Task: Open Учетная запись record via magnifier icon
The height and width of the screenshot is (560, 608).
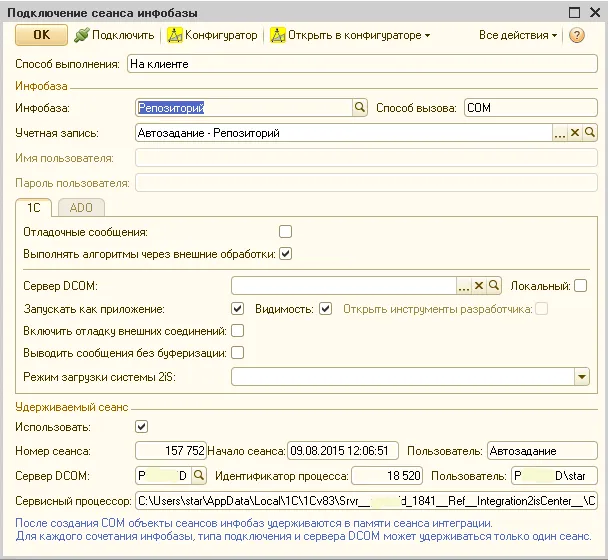Action: (x=590, y=133)
